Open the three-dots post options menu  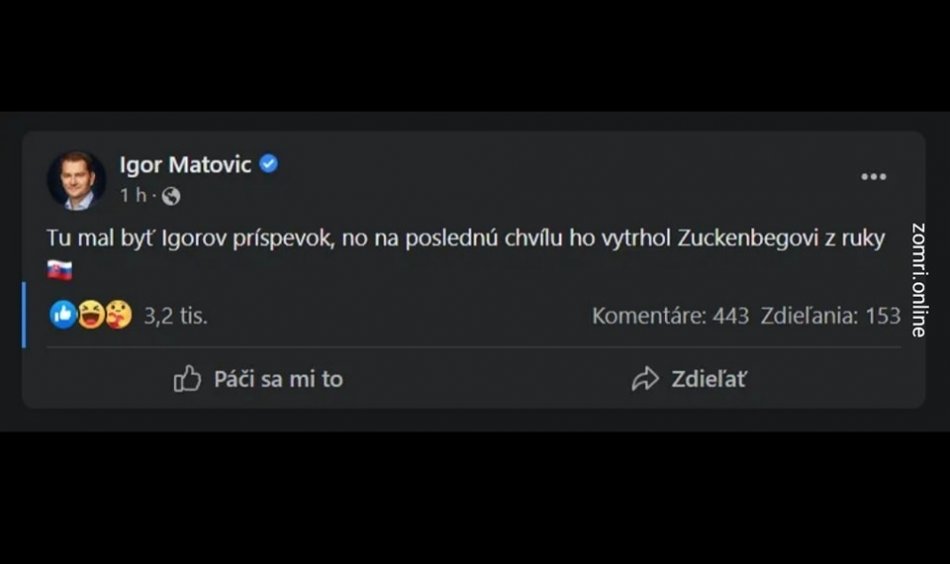[x=873, y=177]
